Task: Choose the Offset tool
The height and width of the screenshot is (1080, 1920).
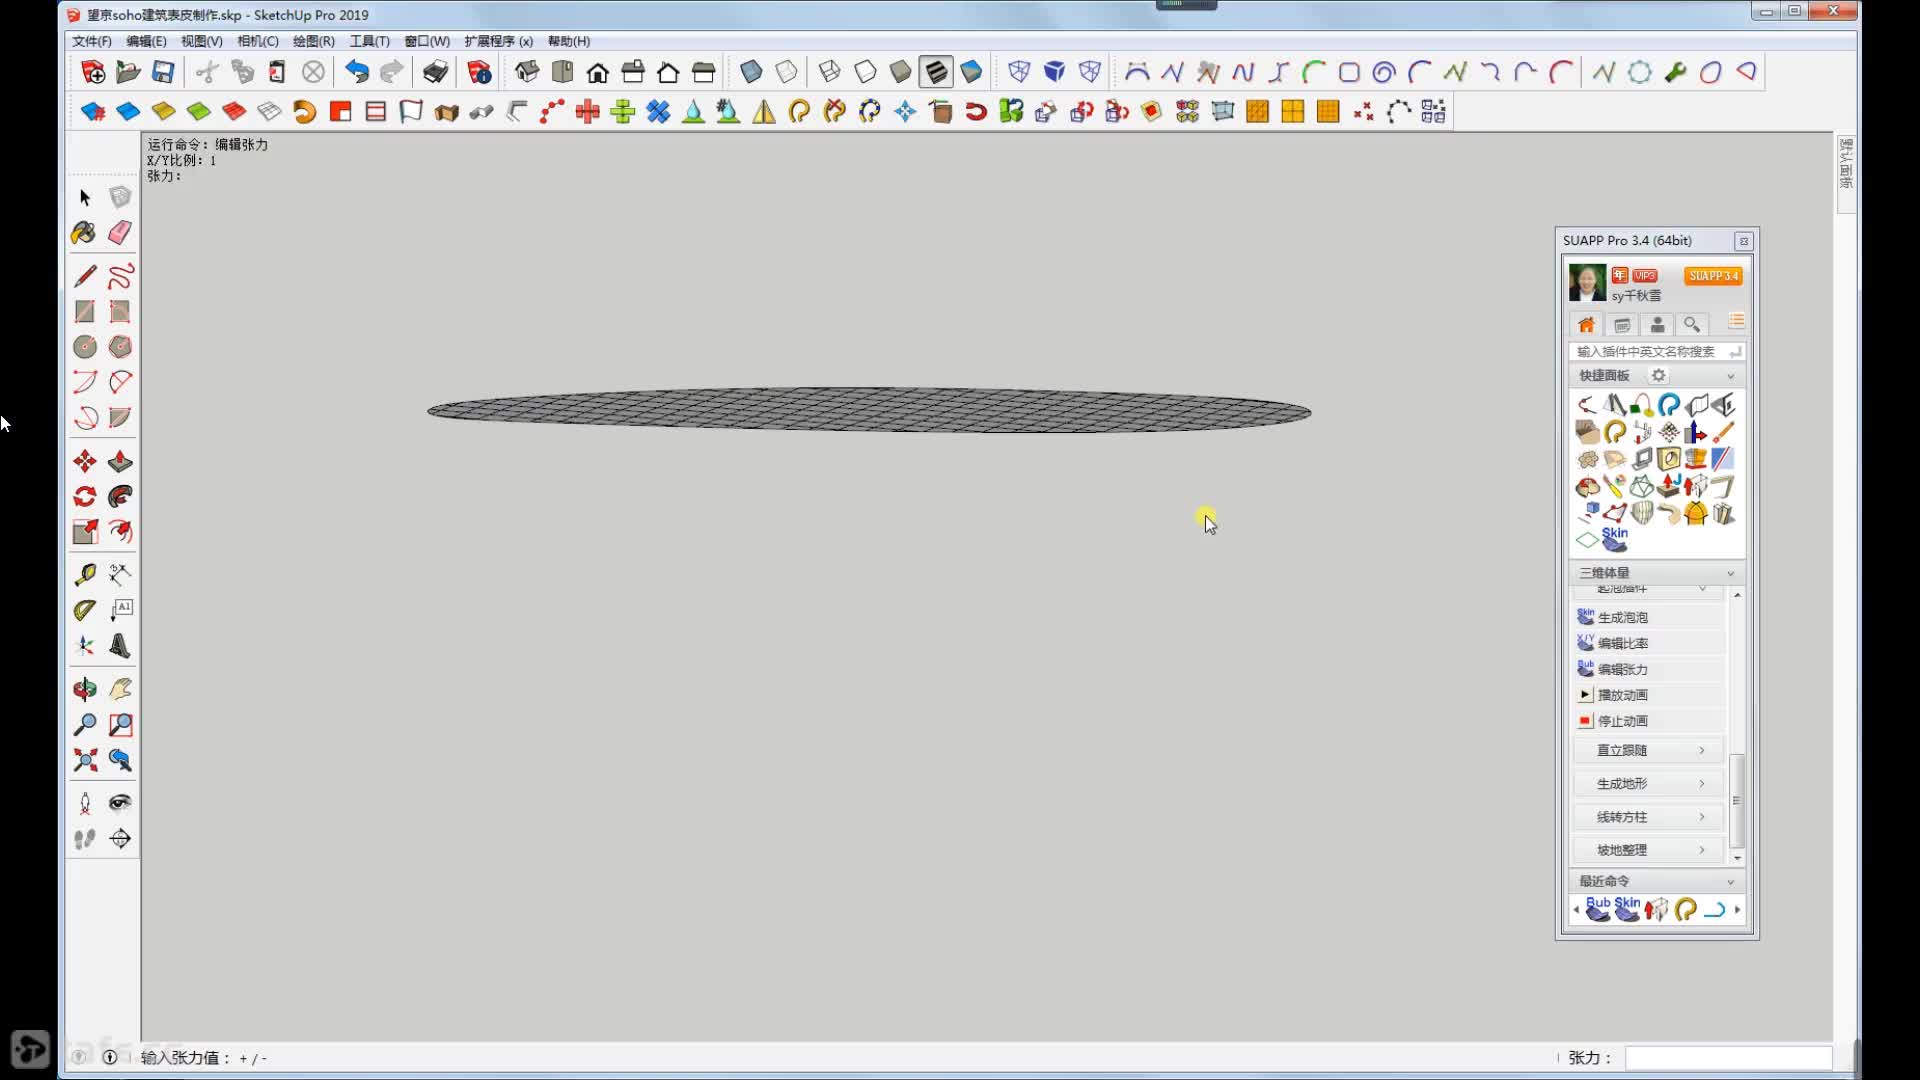Action: [x=120, y=532]
